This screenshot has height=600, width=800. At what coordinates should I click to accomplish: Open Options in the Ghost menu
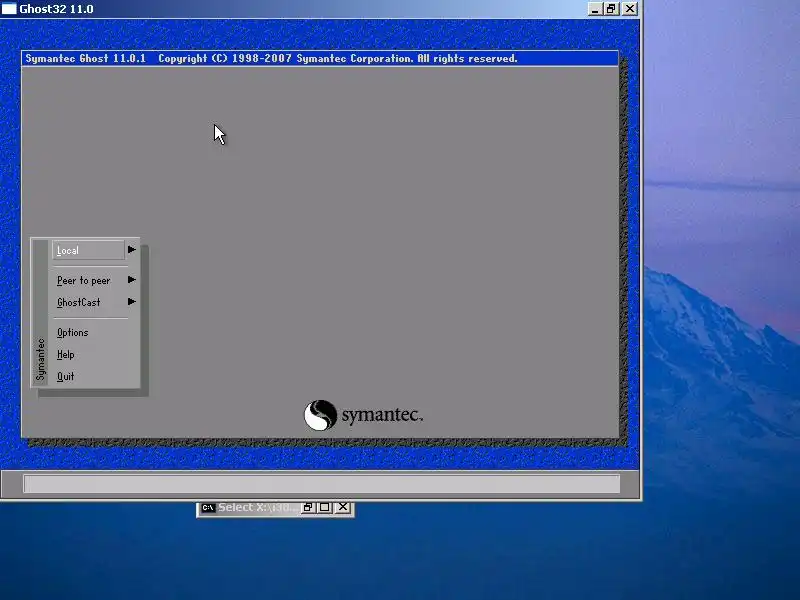coord(72,333)
